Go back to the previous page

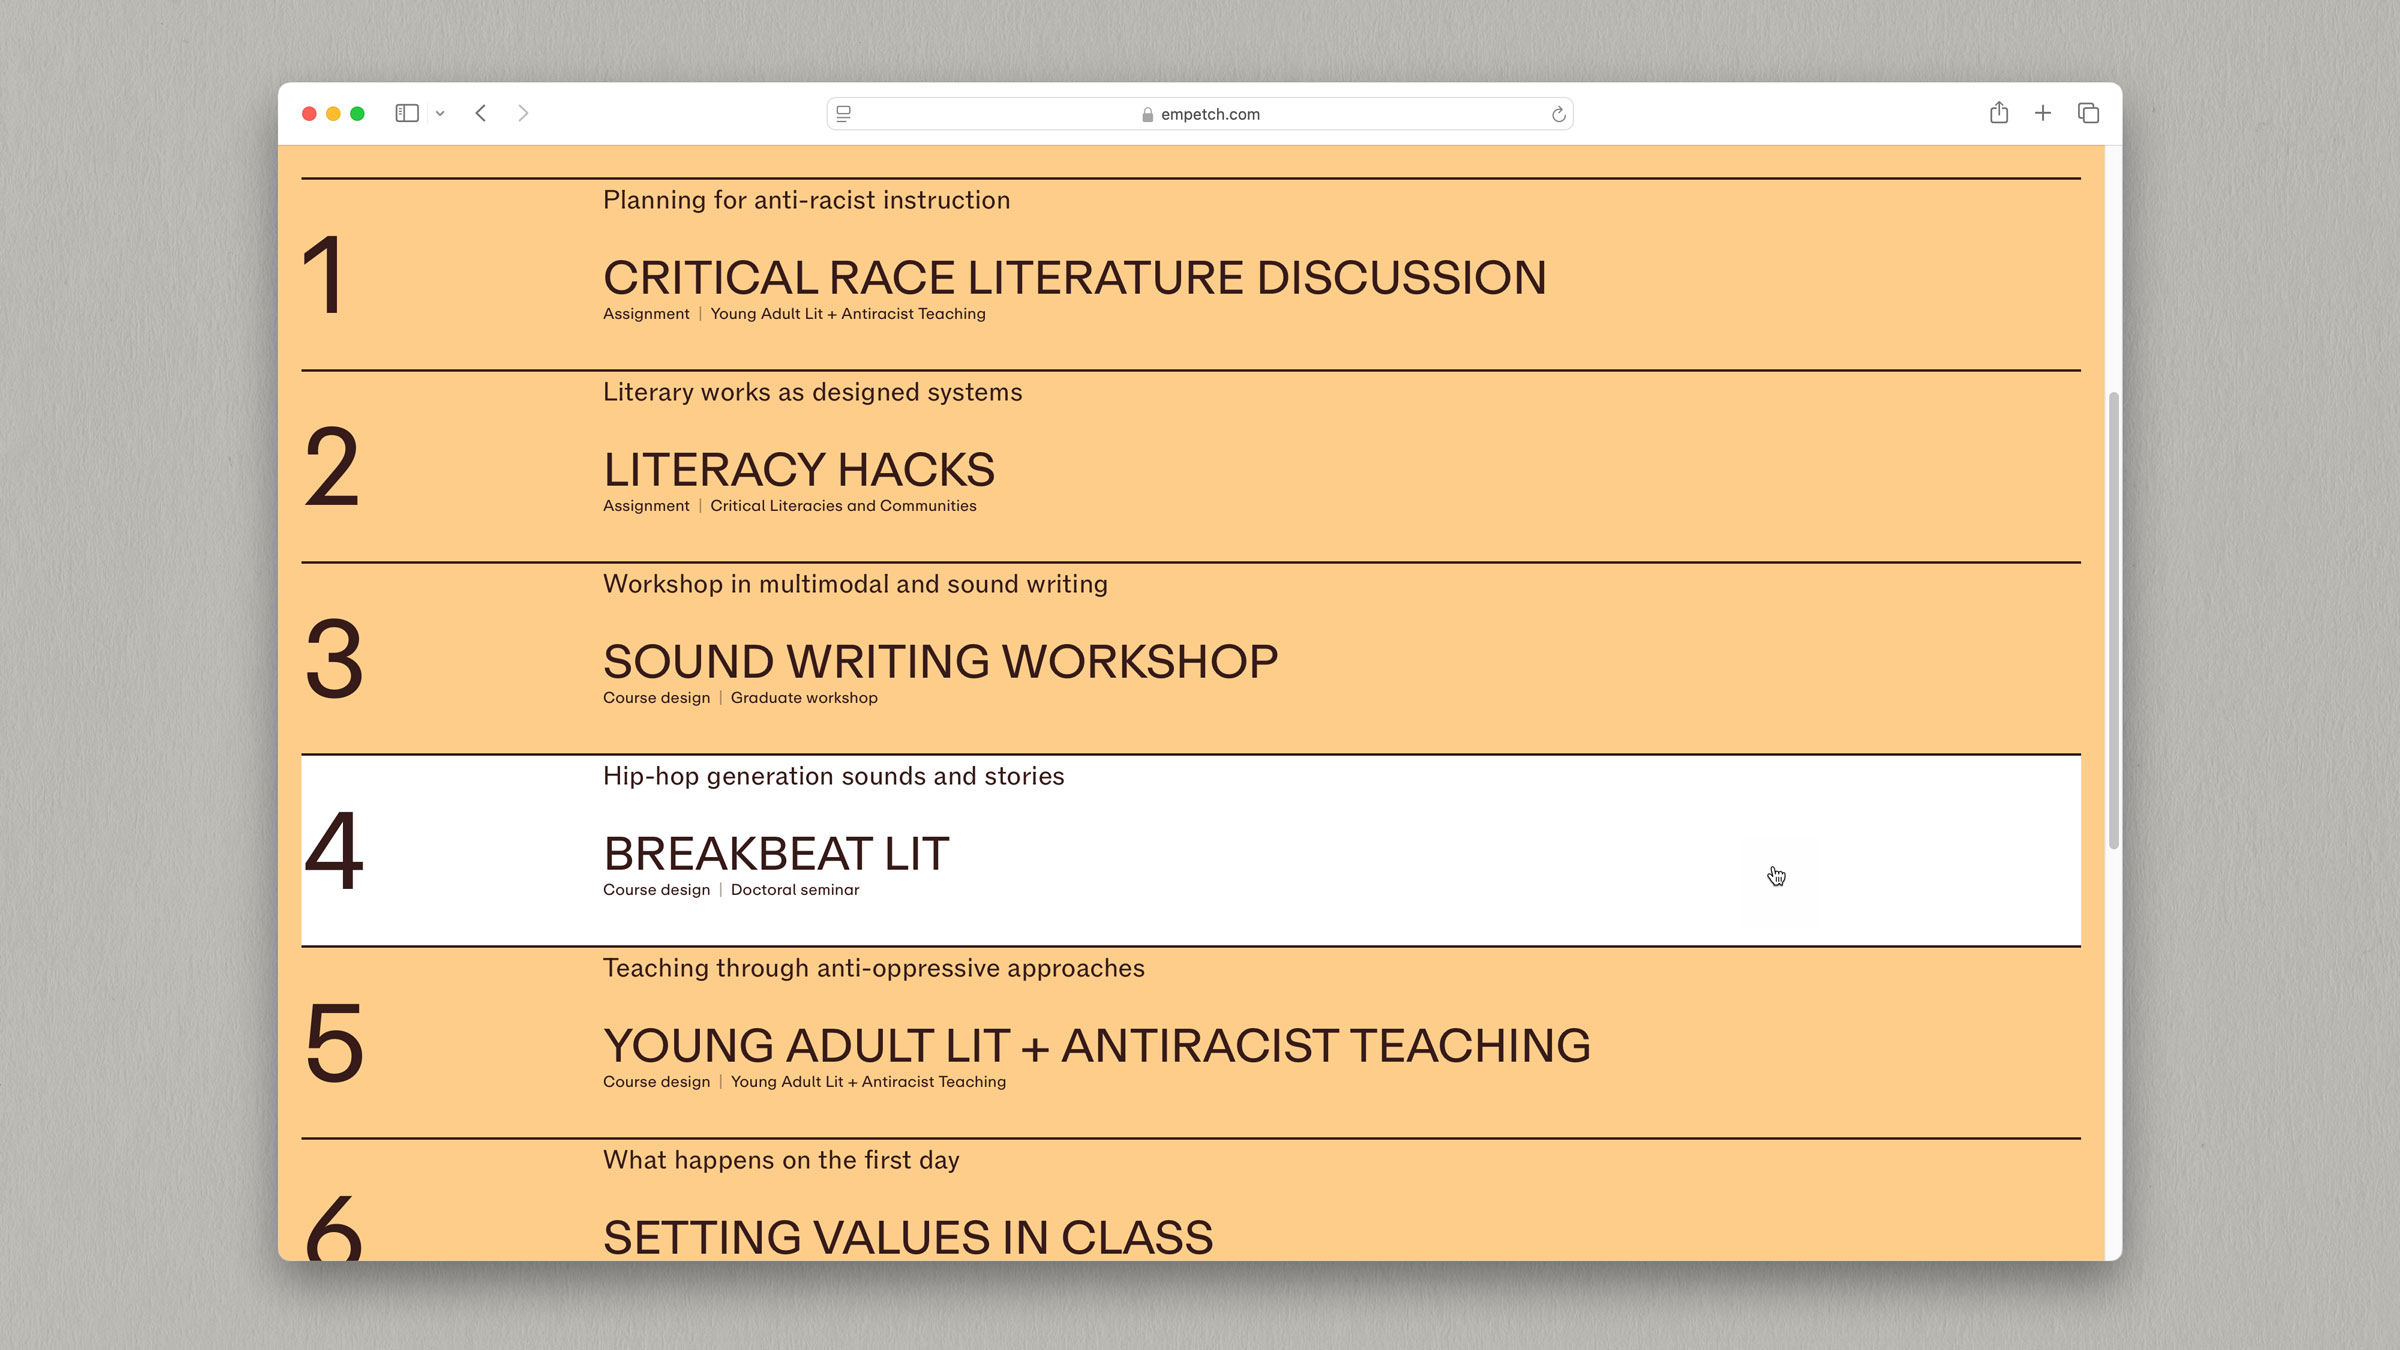click(x=481, y=113)
